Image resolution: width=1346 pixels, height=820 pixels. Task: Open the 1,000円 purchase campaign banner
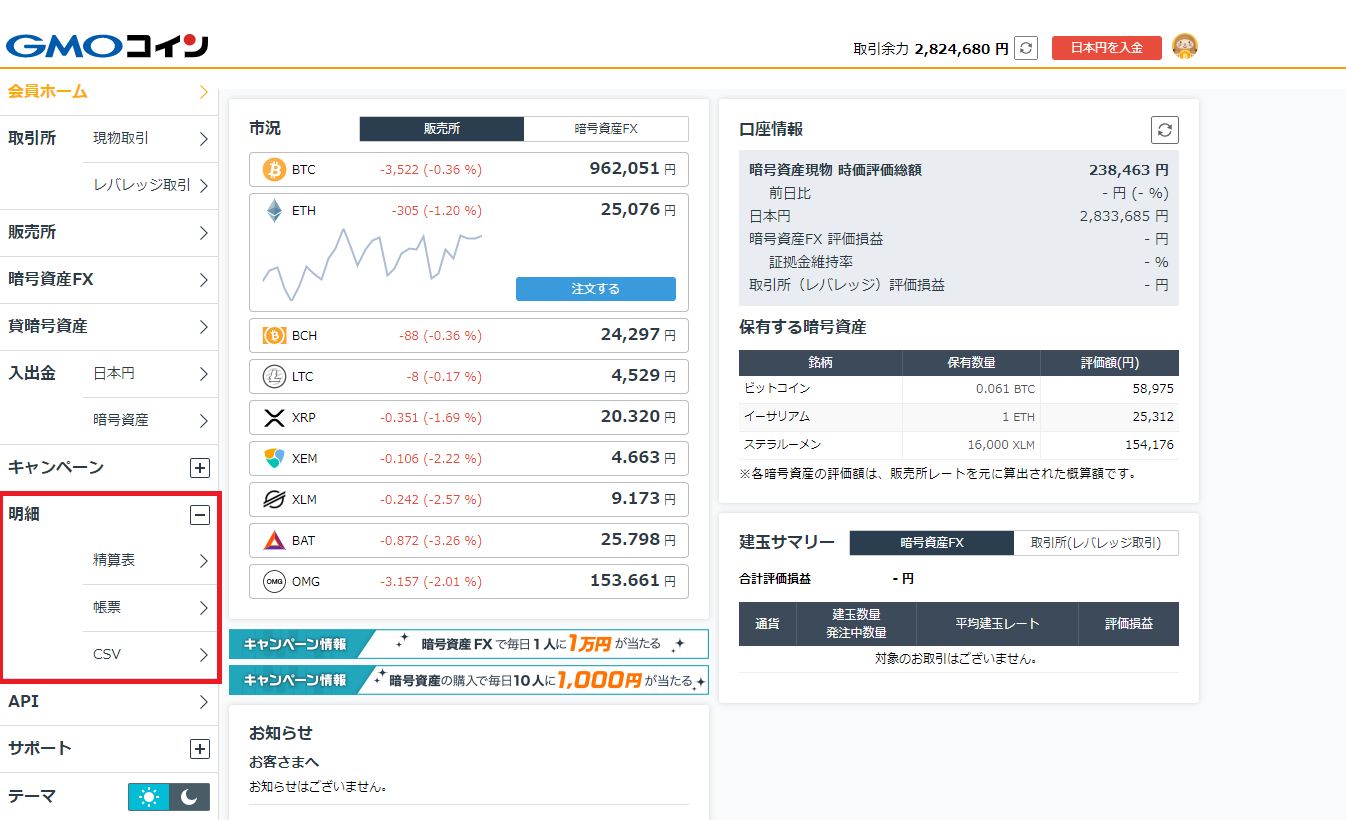[469, 680]
